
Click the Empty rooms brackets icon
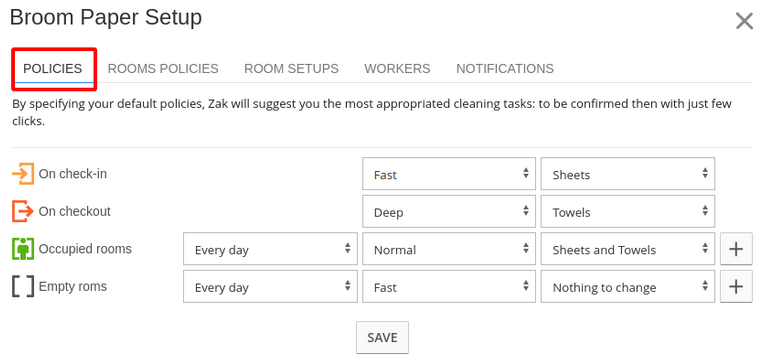click(x=23, y=287)
